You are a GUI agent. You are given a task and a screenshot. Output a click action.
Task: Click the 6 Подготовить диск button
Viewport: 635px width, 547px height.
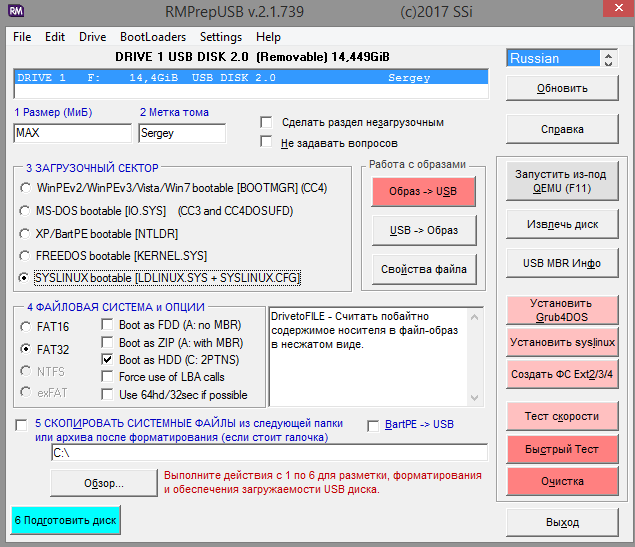pos(66,520)
